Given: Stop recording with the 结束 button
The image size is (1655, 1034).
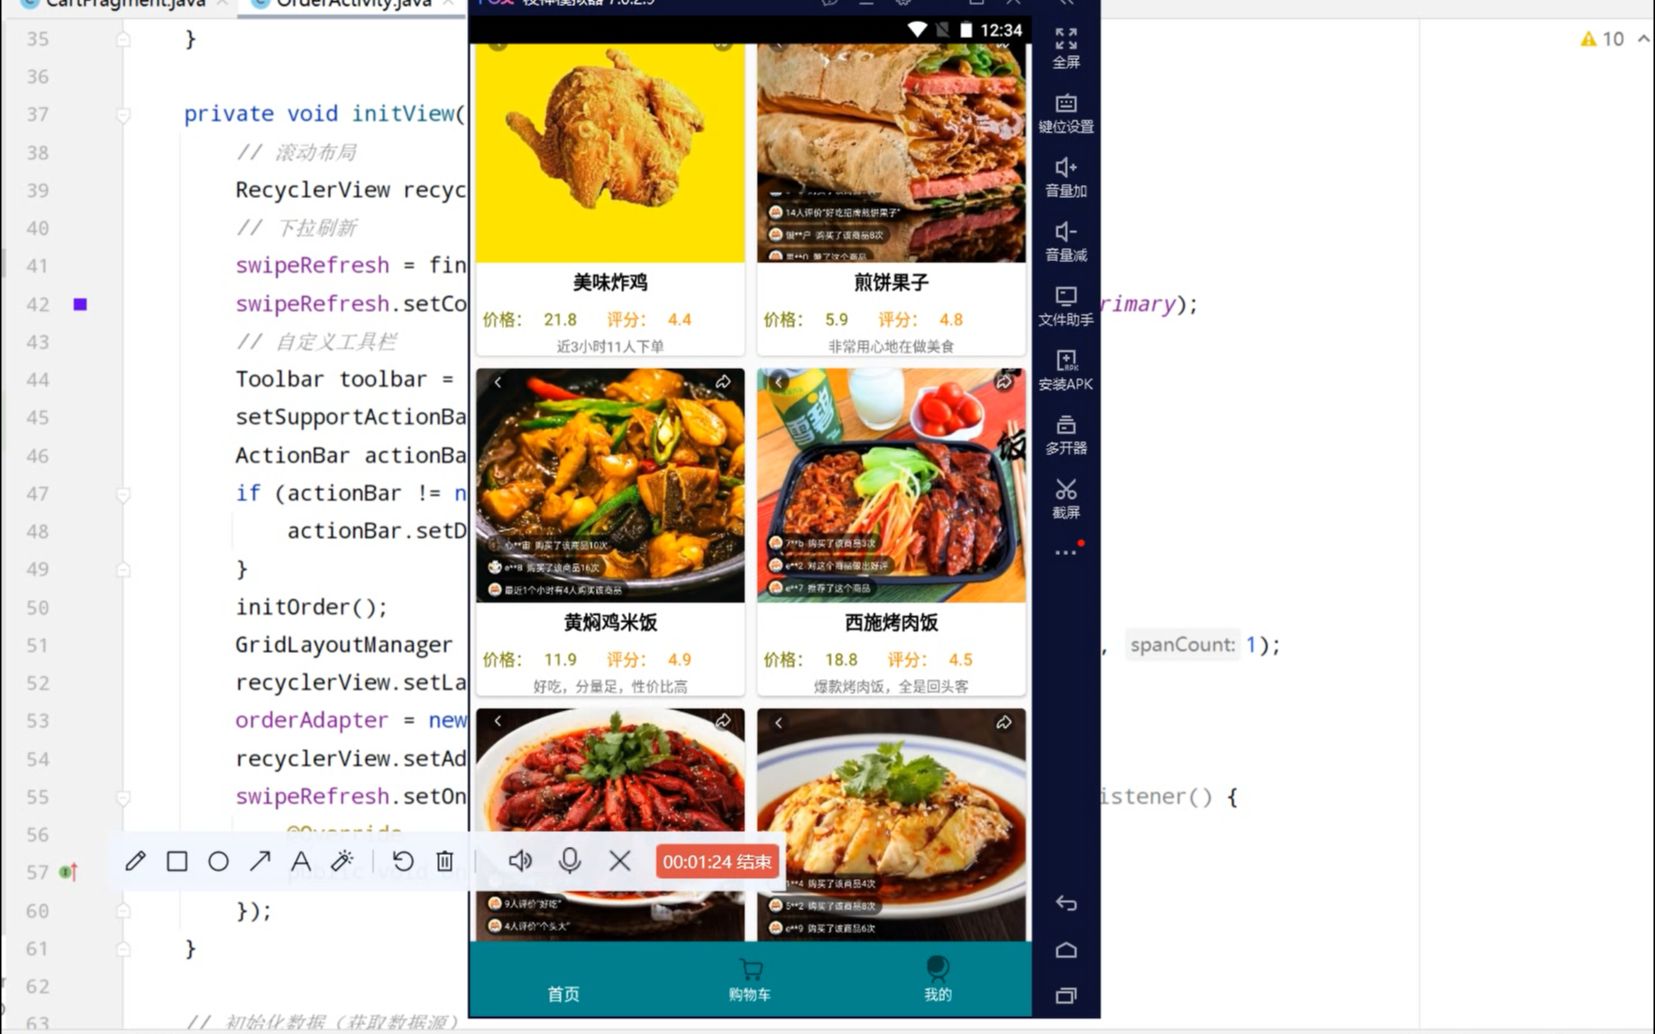Looking at the screenshot, I should pos(717,862).
